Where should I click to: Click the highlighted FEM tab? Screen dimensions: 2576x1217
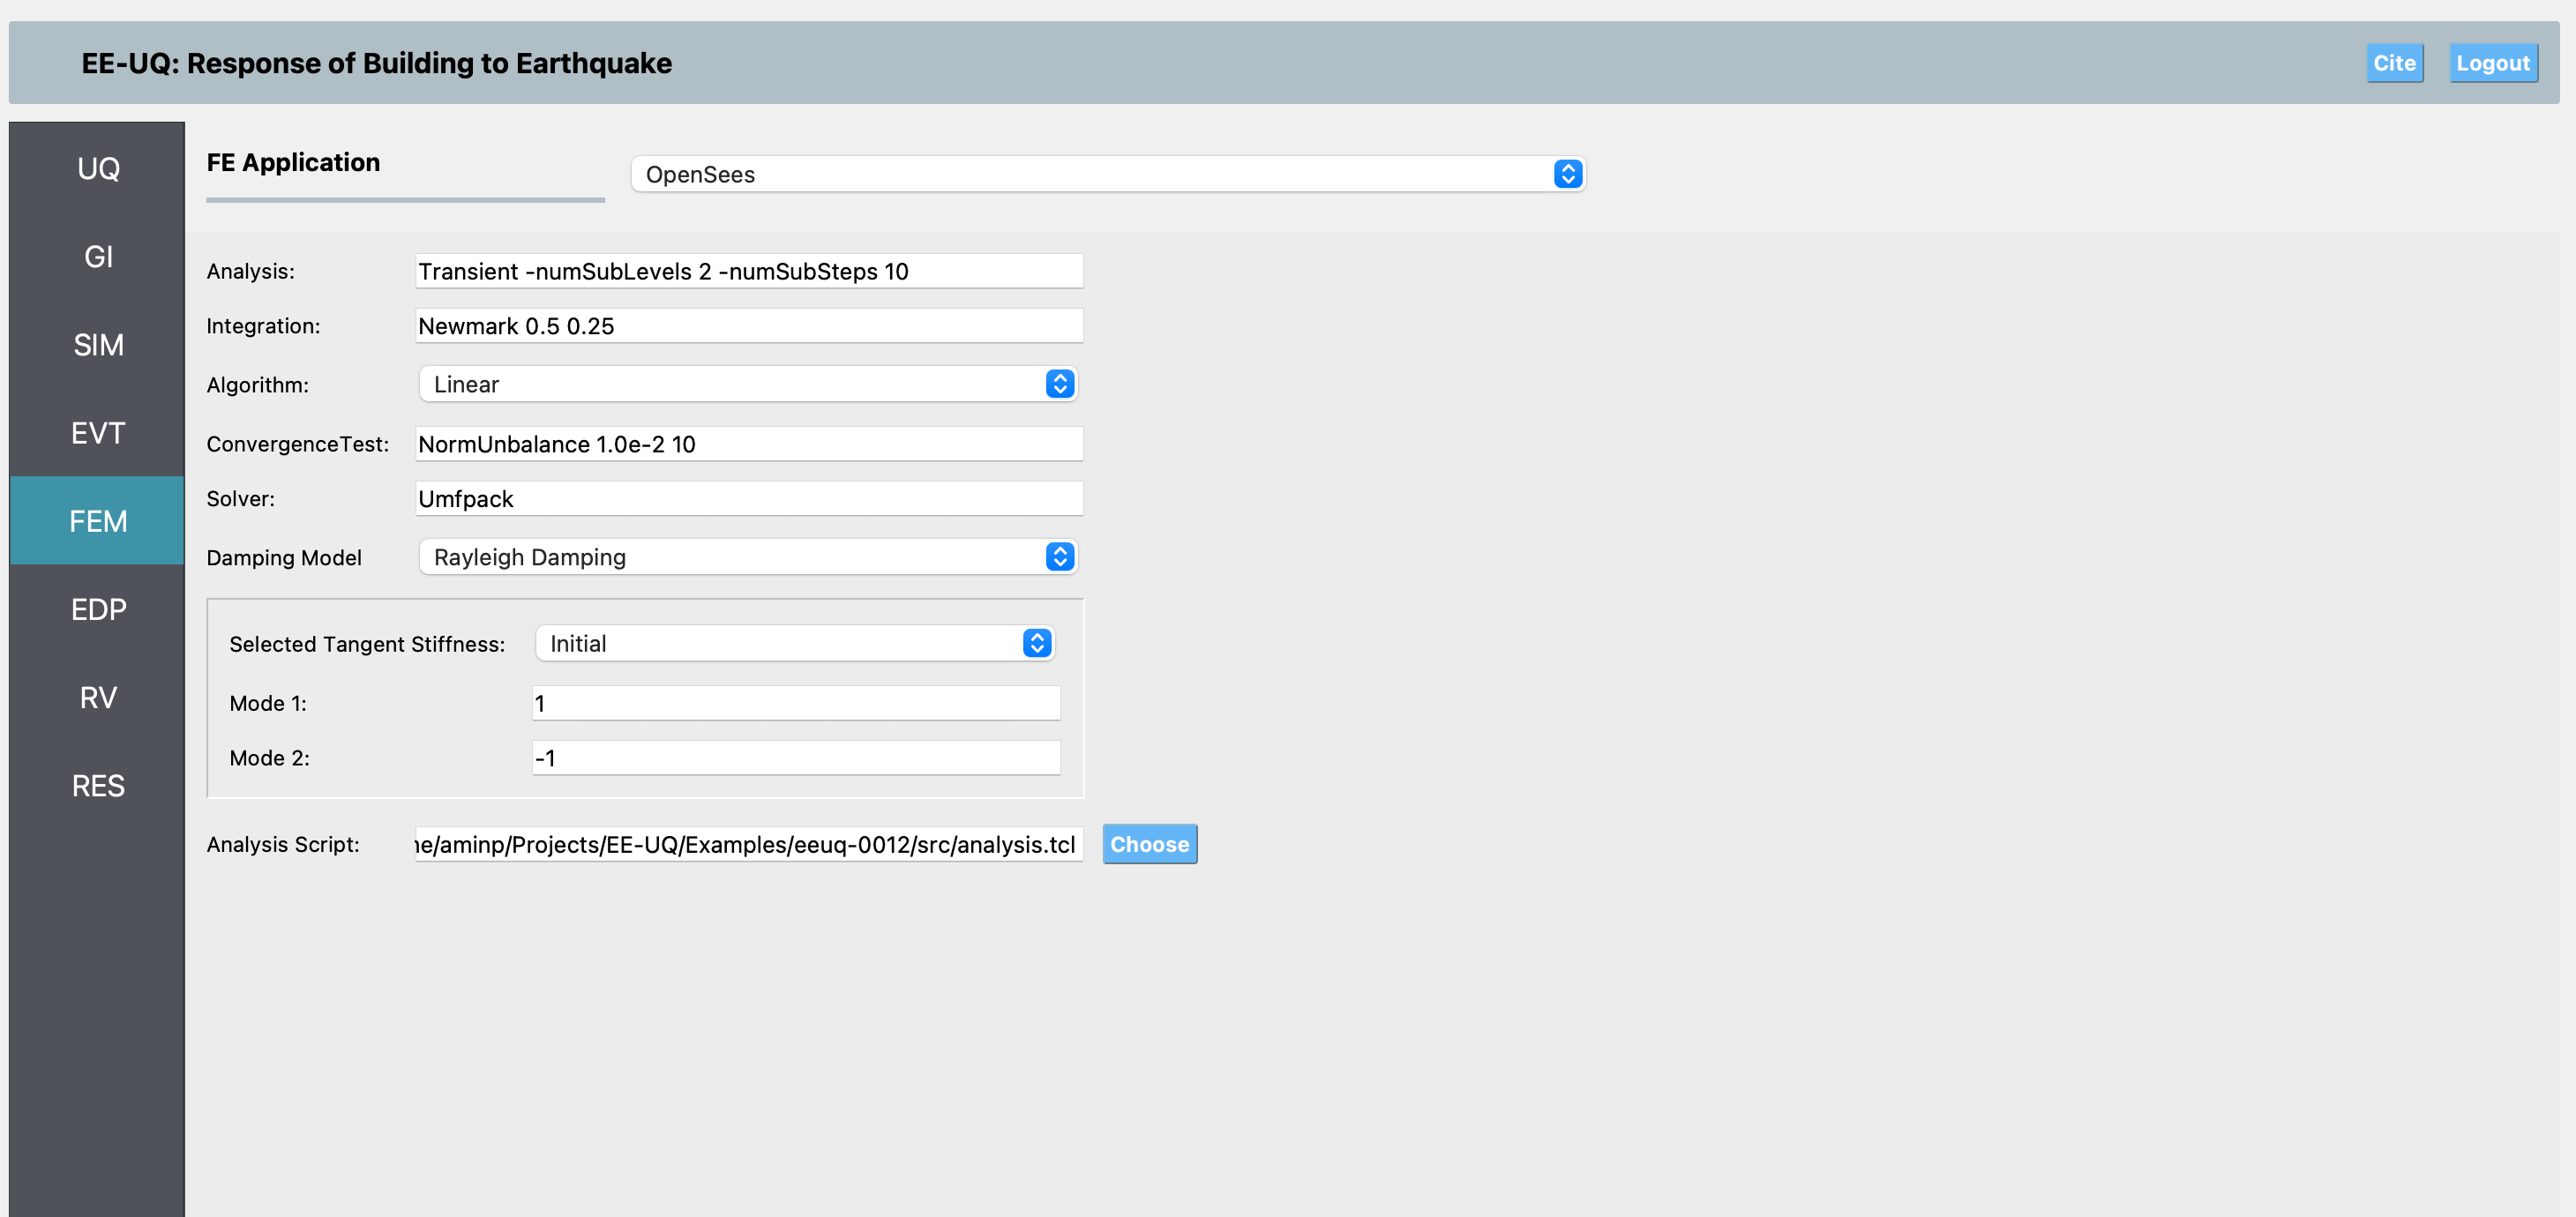coord(98,521)
